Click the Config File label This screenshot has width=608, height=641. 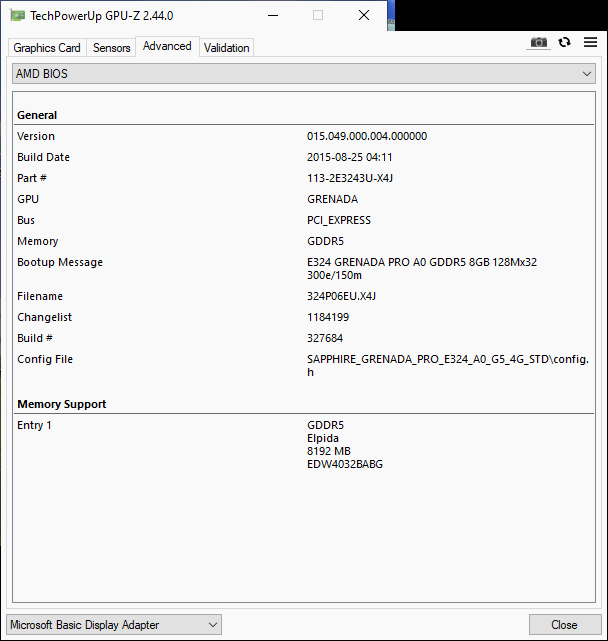coord(45,359)
